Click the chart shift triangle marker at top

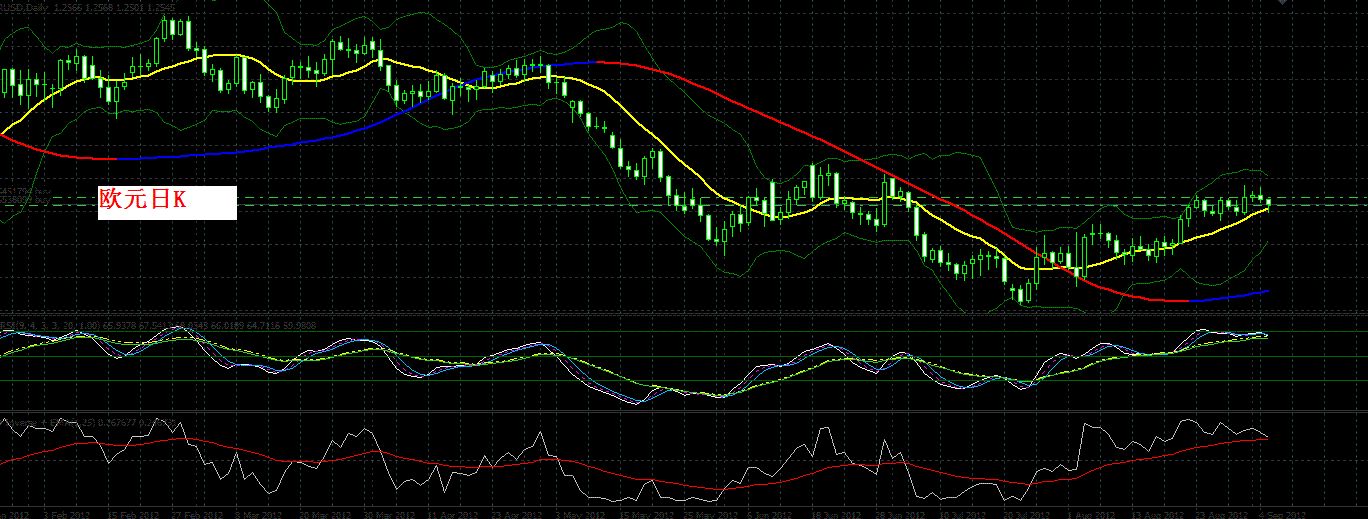point(1283,3)
